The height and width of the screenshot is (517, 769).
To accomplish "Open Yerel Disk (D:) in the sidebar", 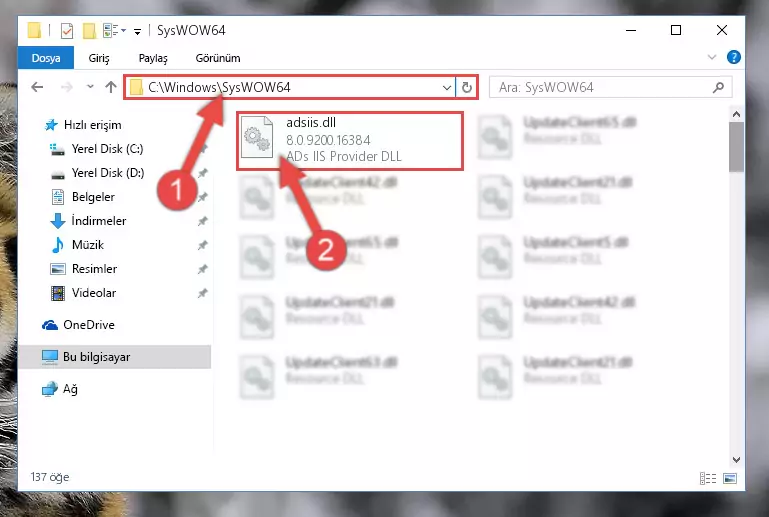I will point(98,173).
